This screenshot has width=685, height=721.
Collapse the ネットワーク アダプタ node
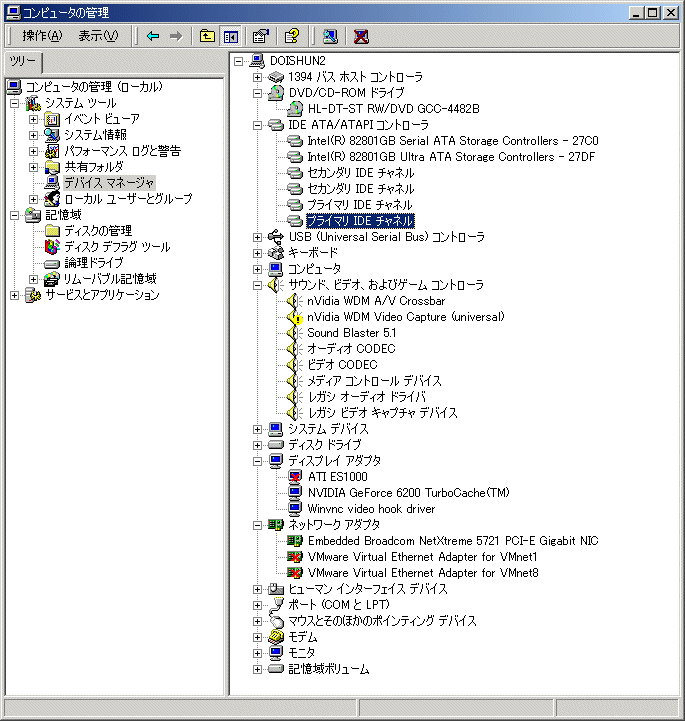[258, 525]
